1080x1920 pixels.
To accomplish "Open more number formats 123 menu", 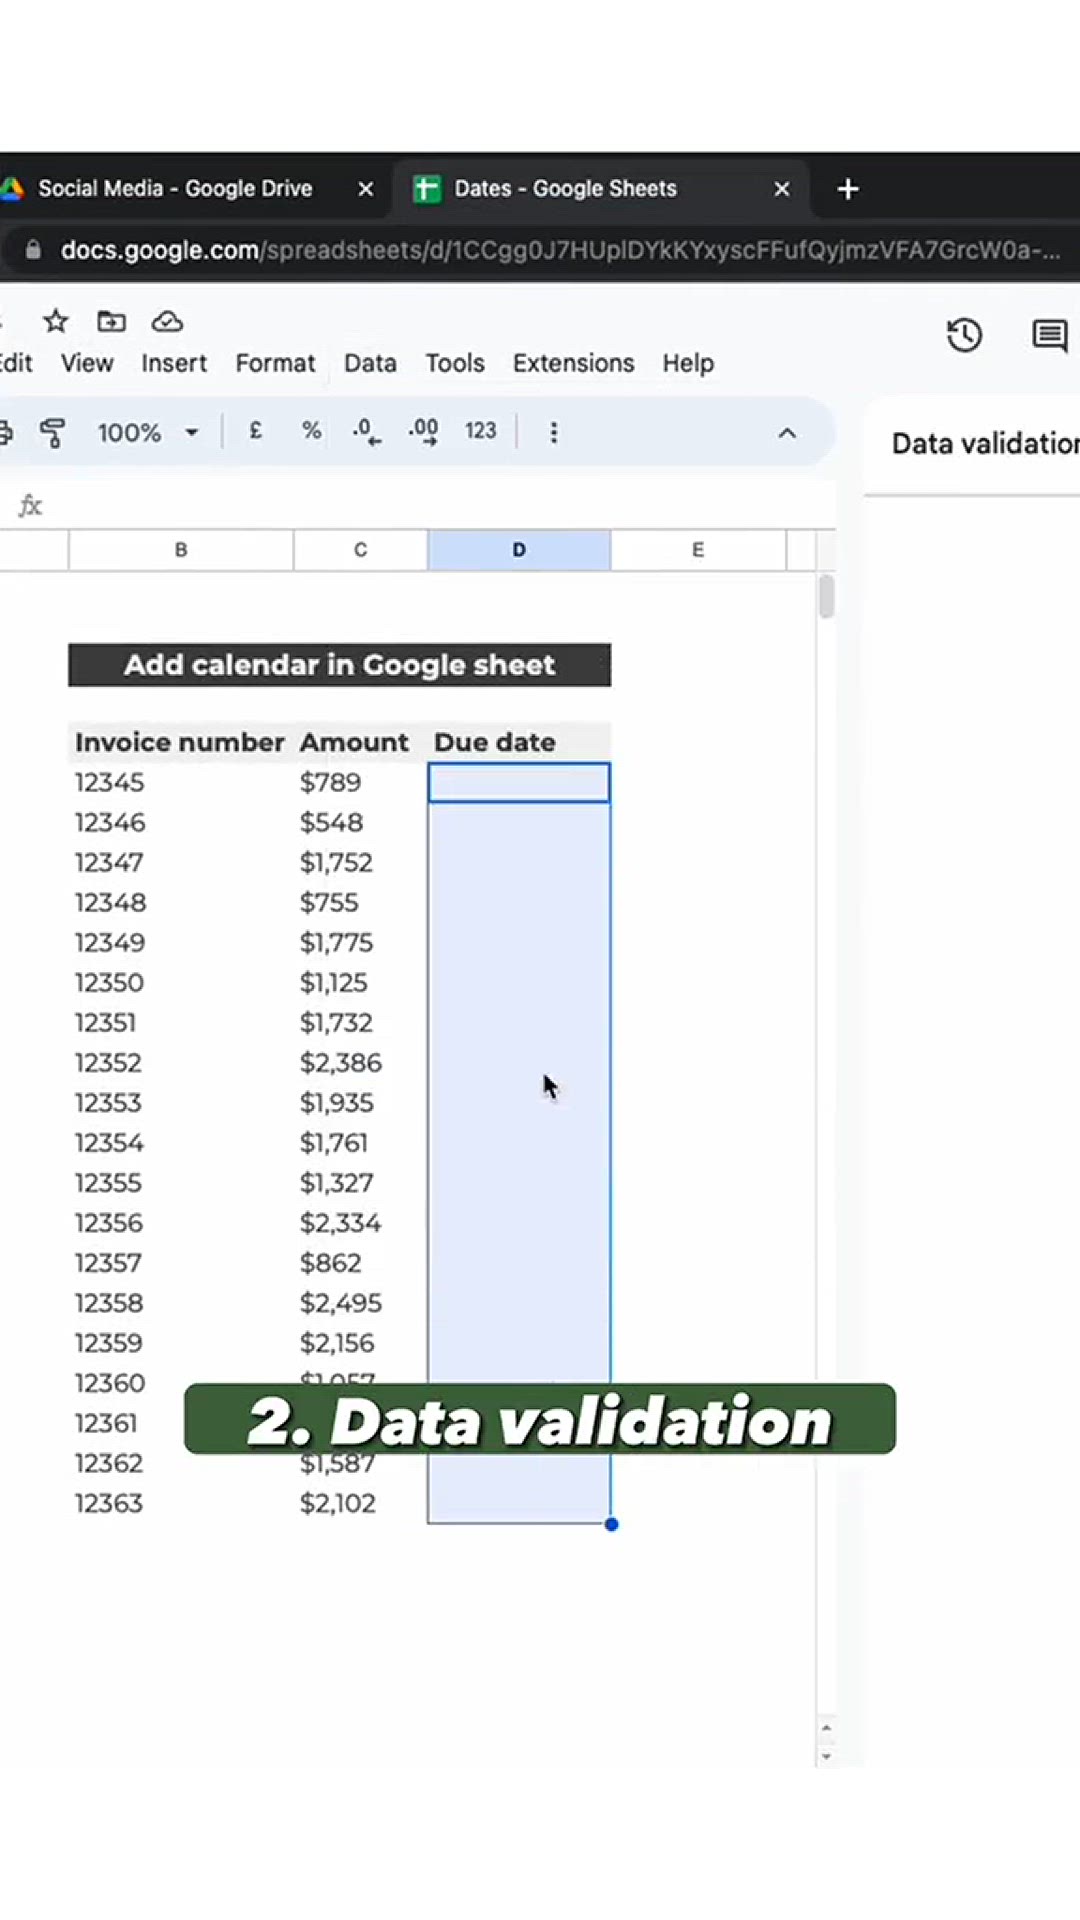I will coord(480,431).
